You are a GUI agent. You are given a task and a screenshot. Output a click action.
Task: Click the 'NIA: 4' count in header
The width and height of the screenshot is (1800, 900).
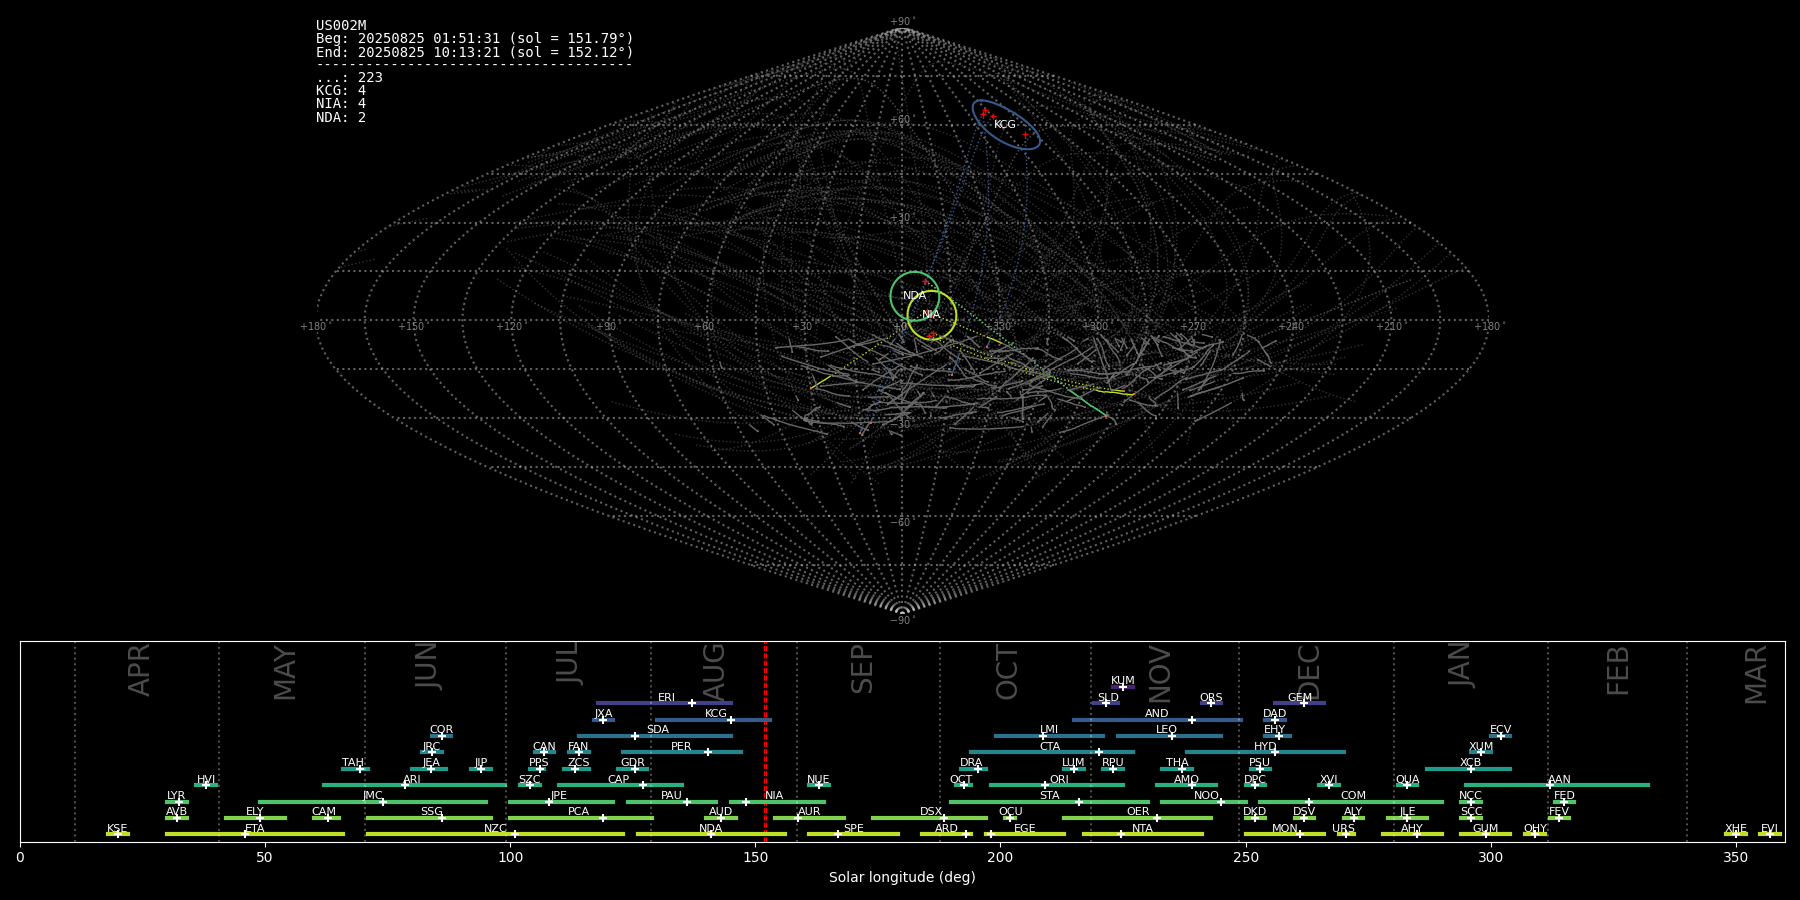point(341,104)
